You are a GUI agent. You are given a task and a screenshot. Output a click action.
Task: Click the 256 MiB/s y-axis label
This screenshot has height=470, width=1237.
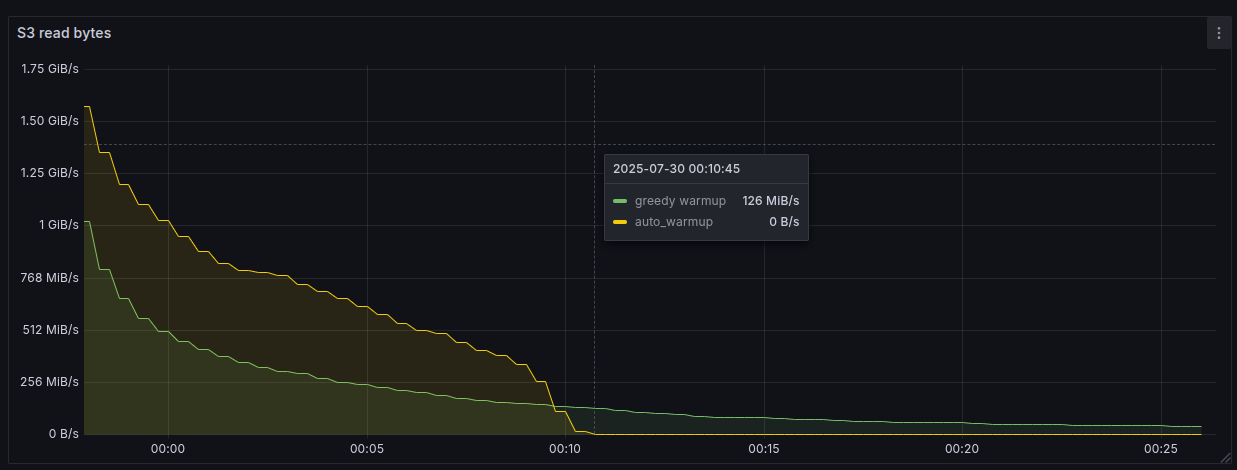(50, 382)
